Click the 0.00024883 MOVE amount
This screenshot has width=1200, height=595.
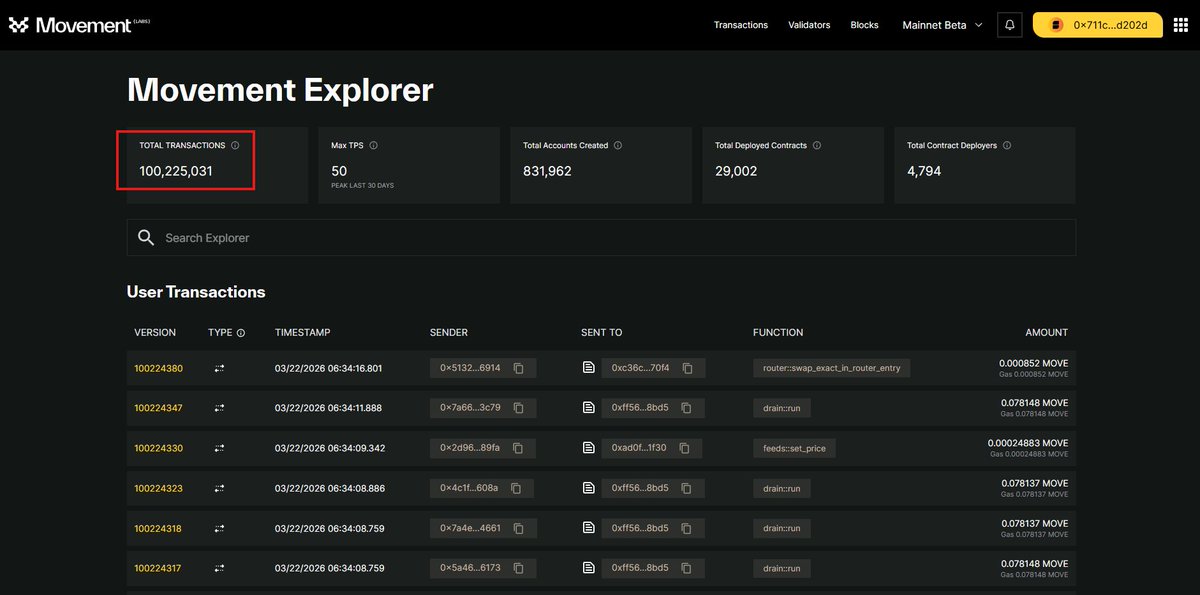[1028, 443]
